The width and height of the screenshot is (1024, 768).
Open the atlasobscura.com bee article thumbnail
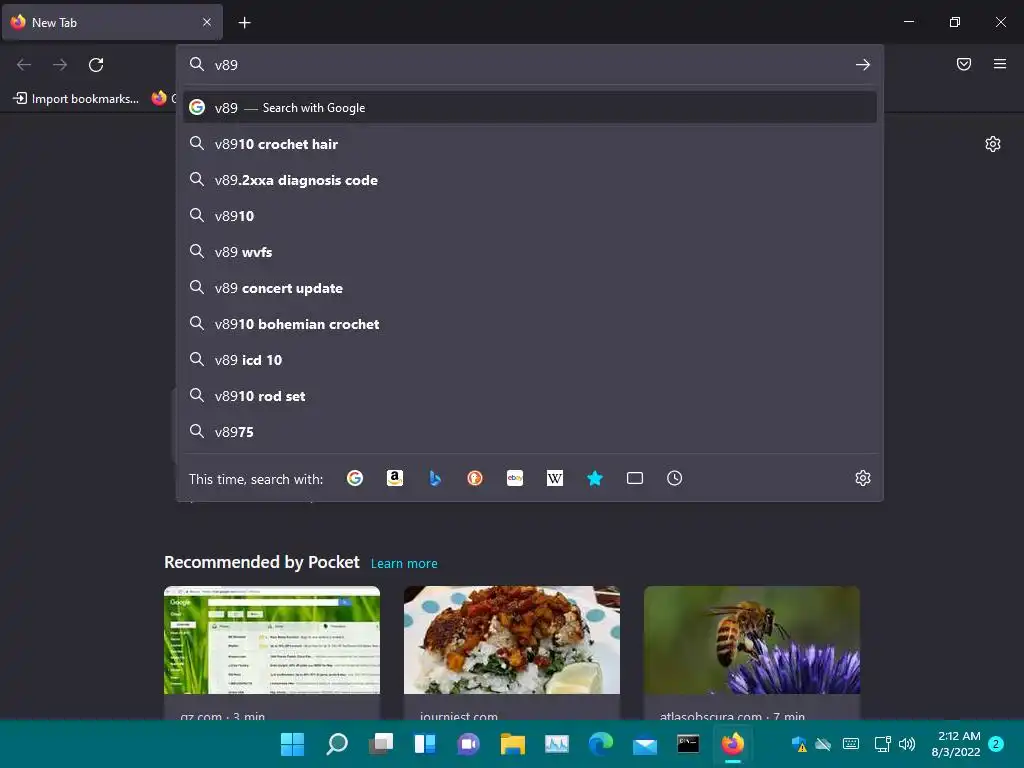click(x=752, y=640)
